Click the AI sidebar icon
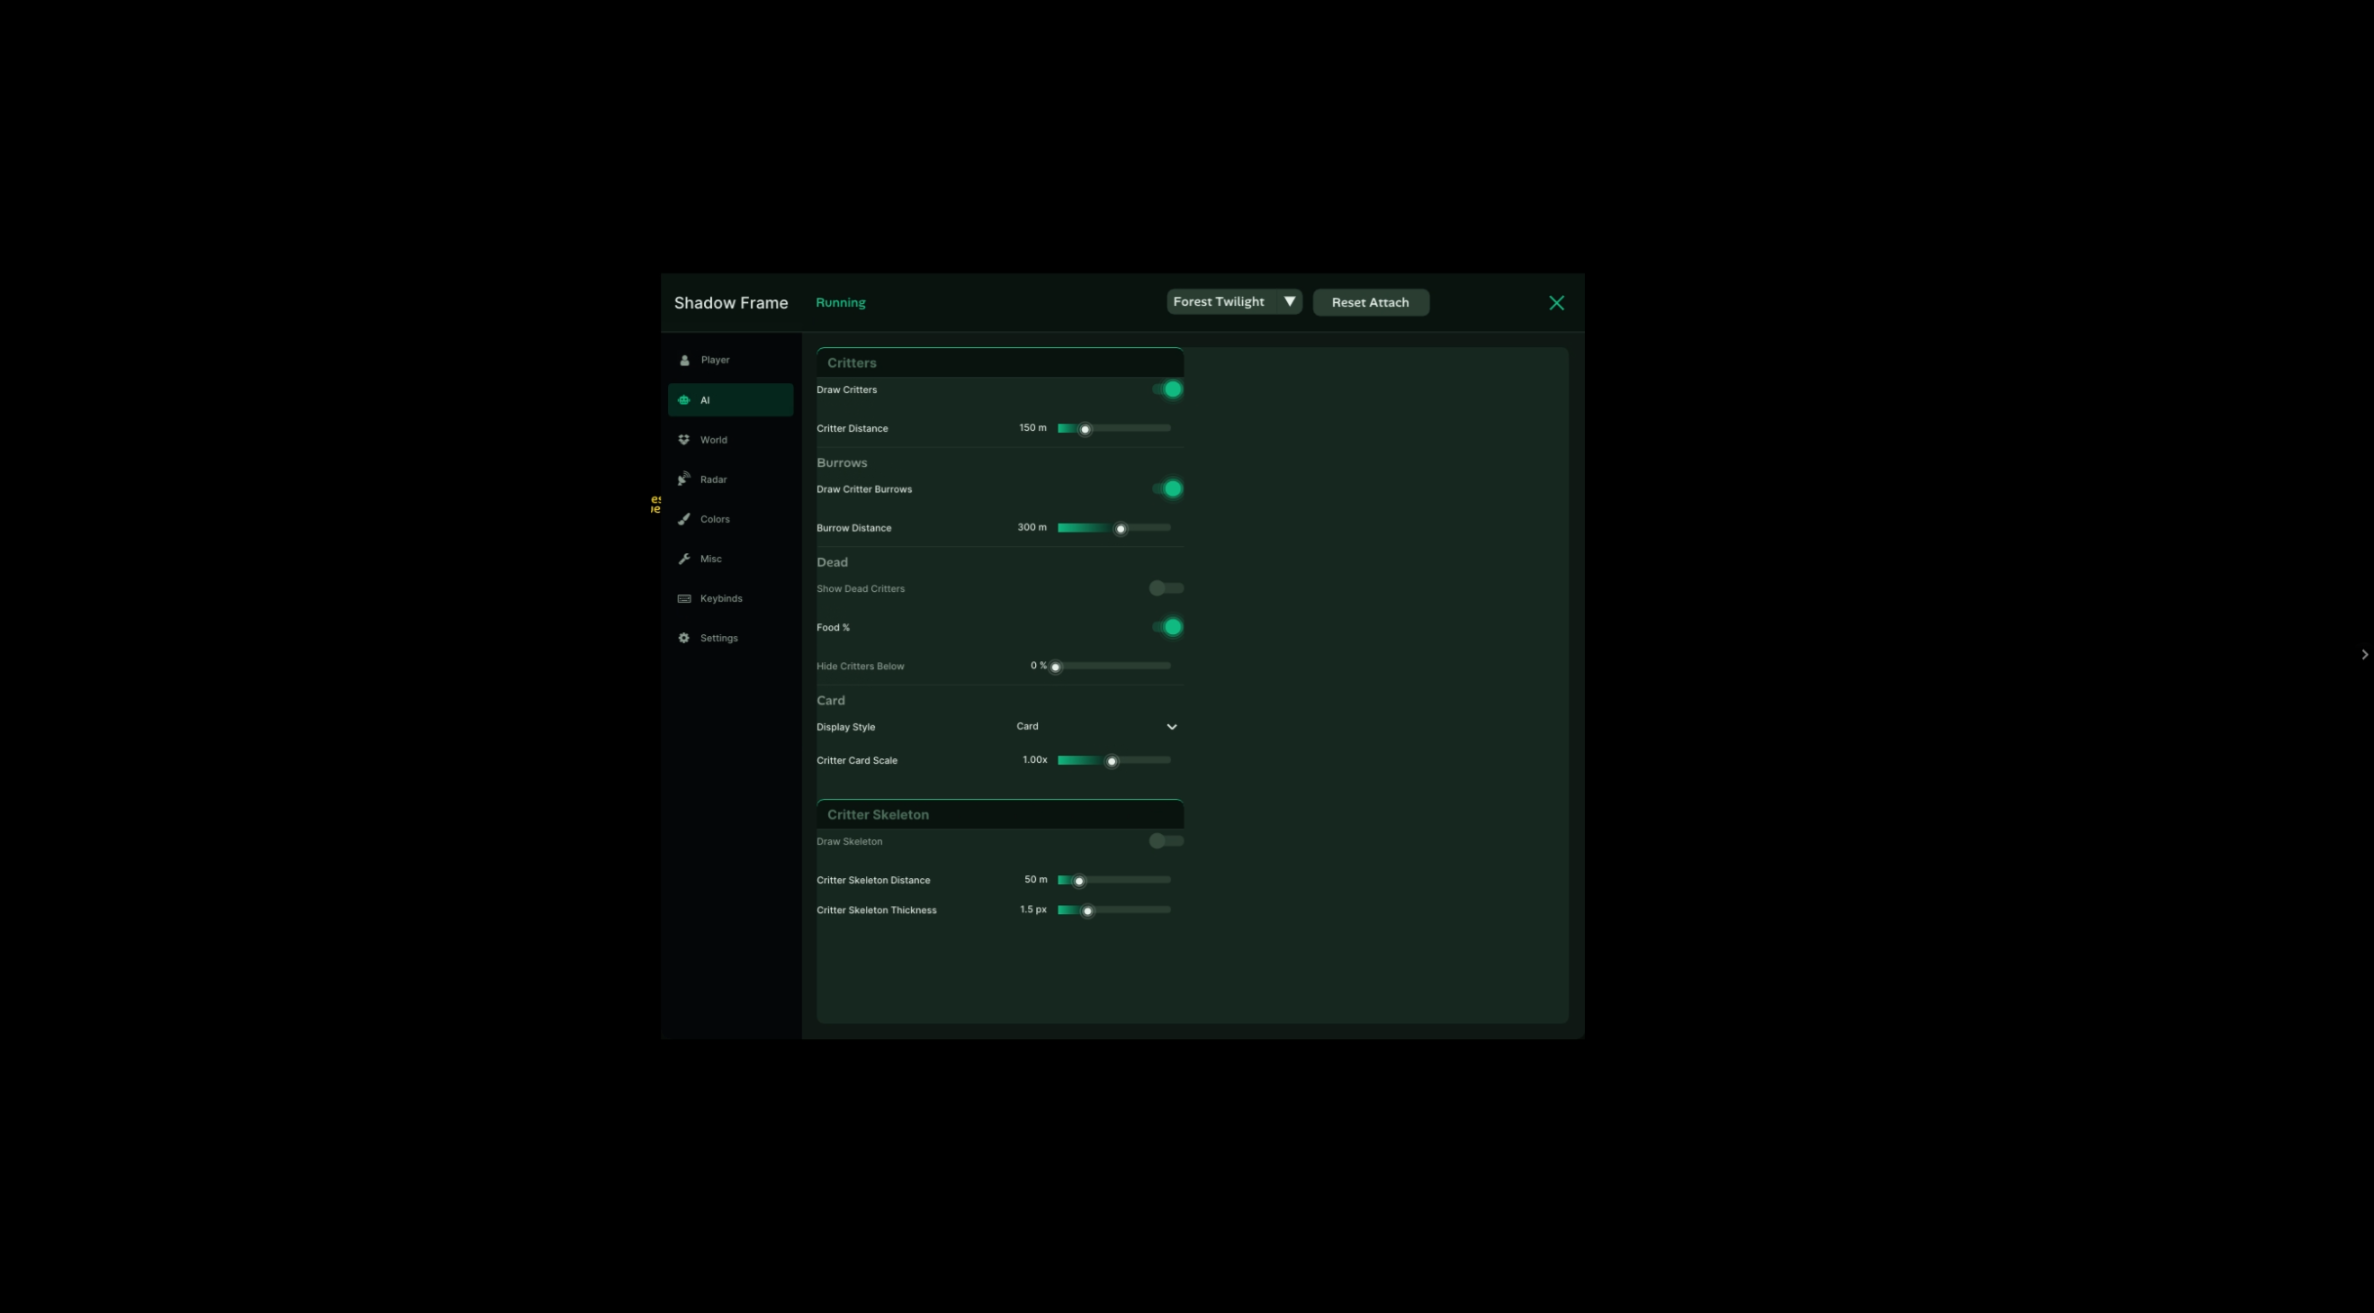This screenshot has height=1313, width=2374. pyautogui.click(x=684, y=400)
